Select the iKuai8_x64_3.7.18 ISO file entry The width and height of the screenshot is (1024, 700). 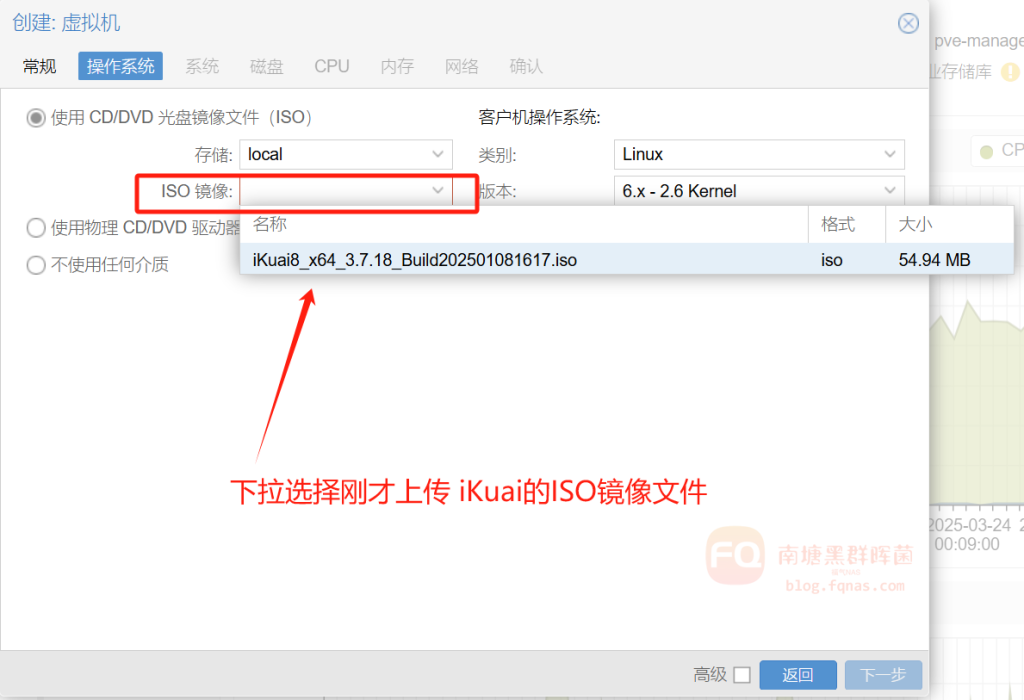coord(415,260)
